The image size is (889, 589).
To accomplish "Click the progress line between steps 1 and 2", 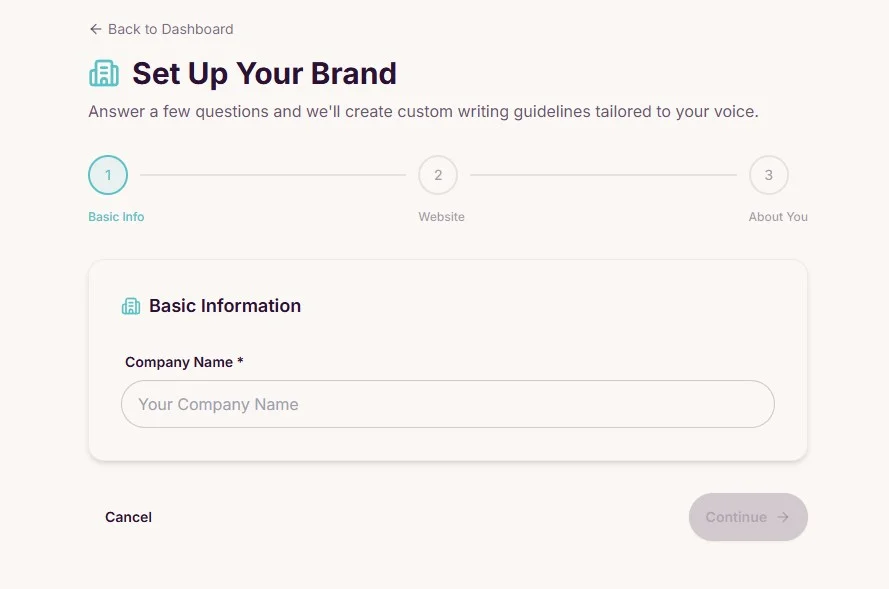I will [x=273, y=174].
